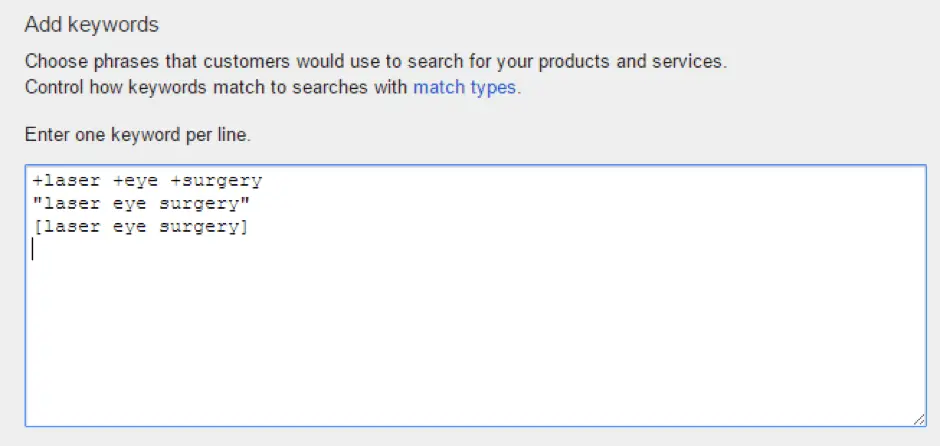
Task: Click the word eye in the bracketed line
Action: click(x=129, y=228)
